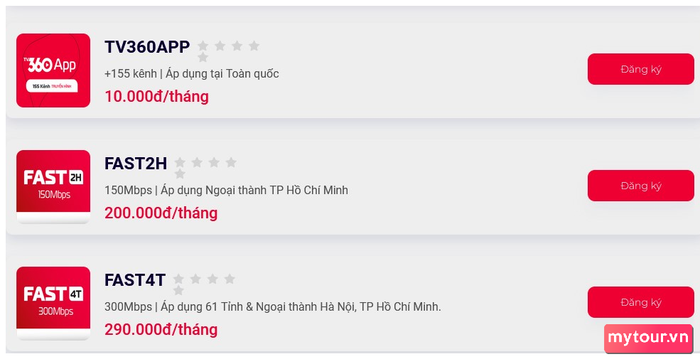Click the FAST 4T 300Mbps package logo
Viewport: 700px width, 362px height.
(x=53, y=303)
